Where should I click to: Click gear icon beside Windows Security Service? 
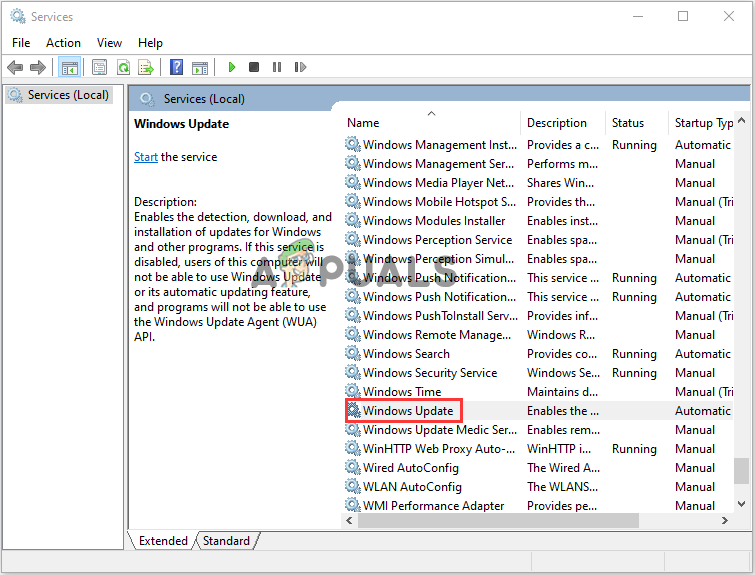coord(353,372)
